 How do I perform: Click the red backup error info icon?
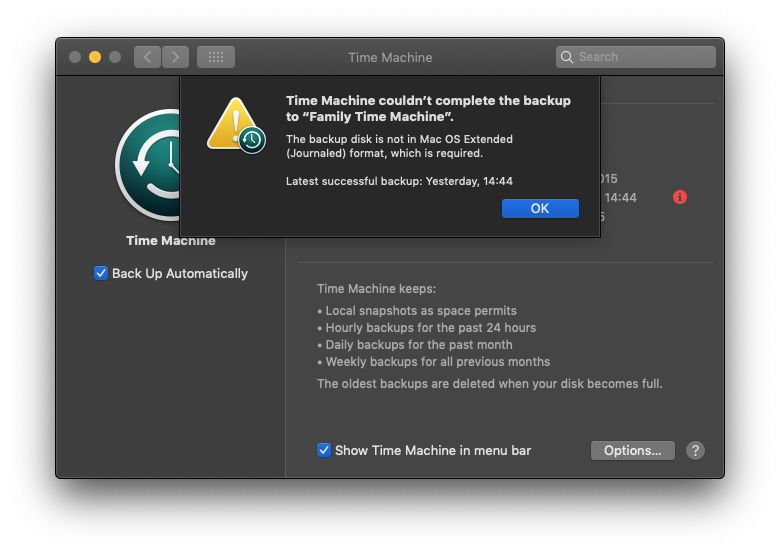pyautogui.click(x=680, y=197)
